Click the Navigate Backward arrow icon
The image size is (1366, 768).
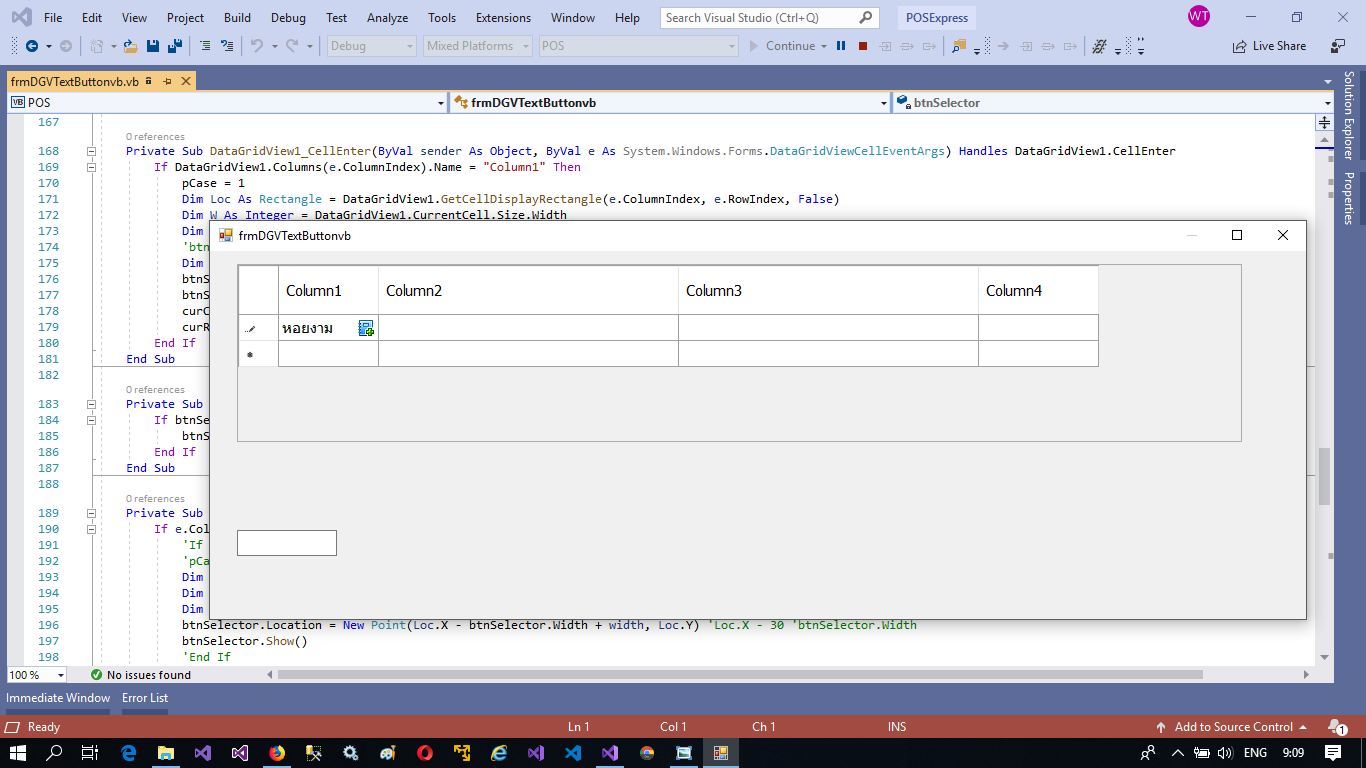point(32,46)
